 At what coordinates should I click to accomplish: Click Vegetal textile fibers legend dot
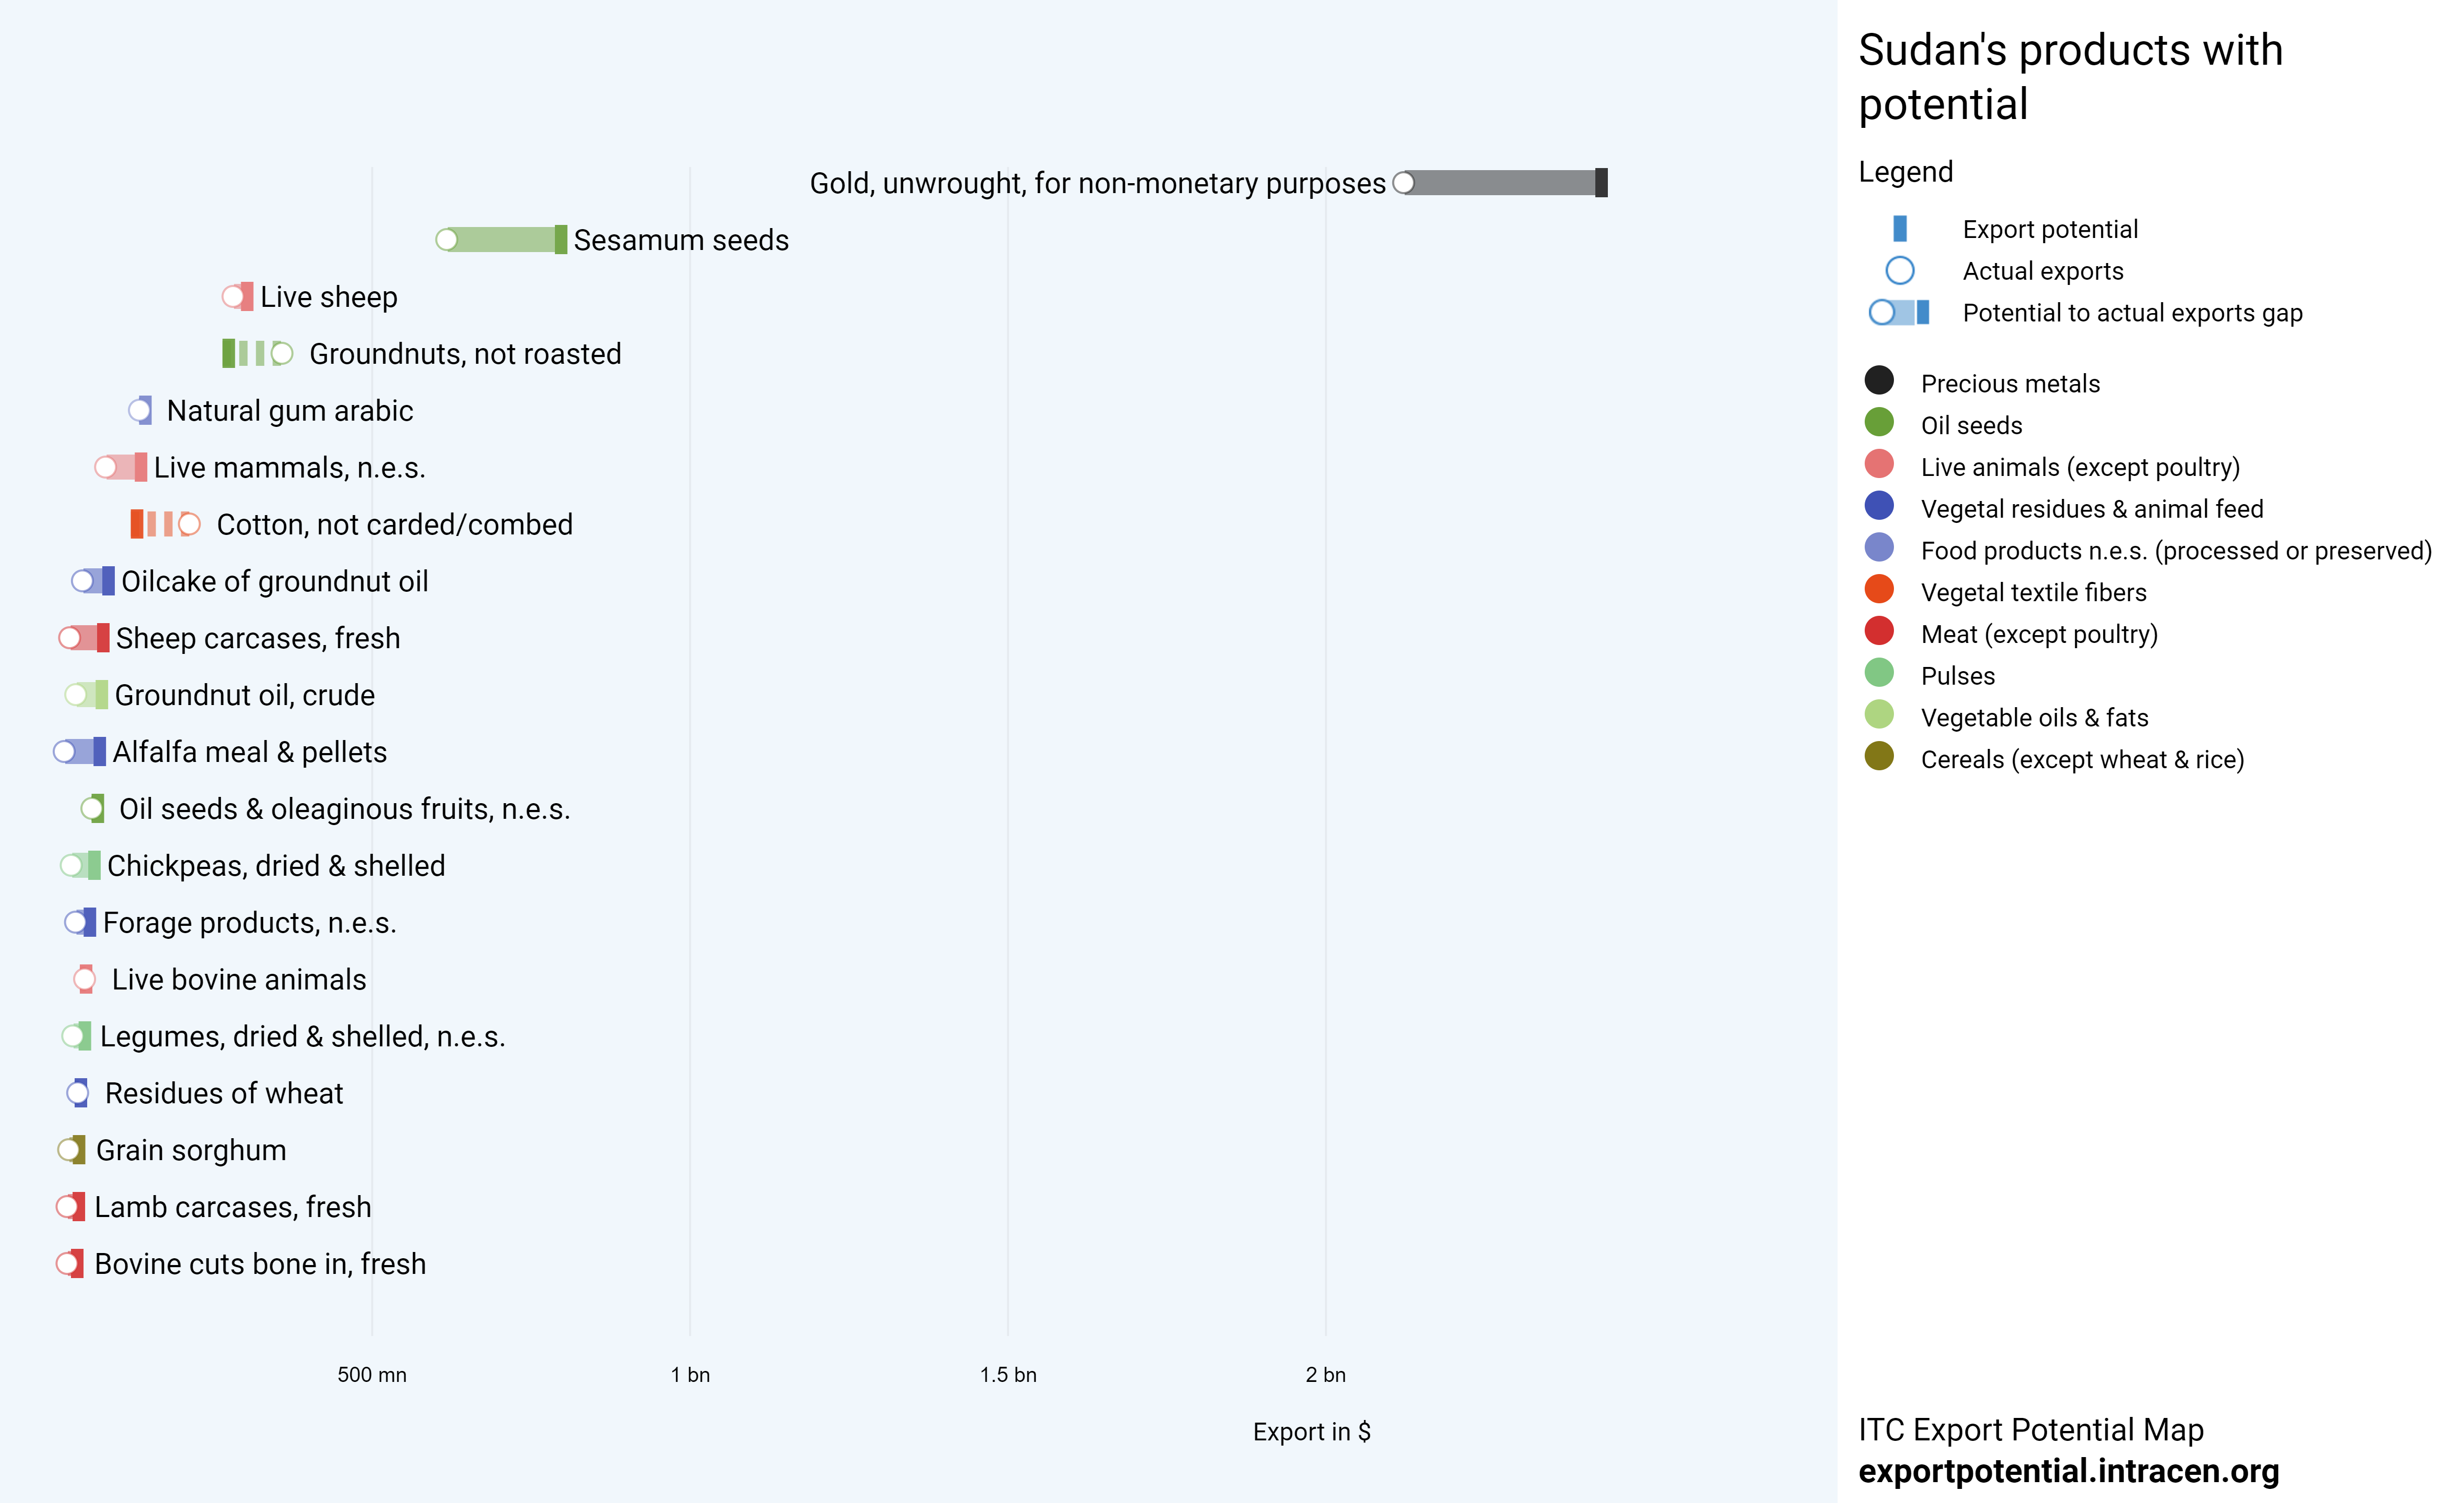[1879, 590]
